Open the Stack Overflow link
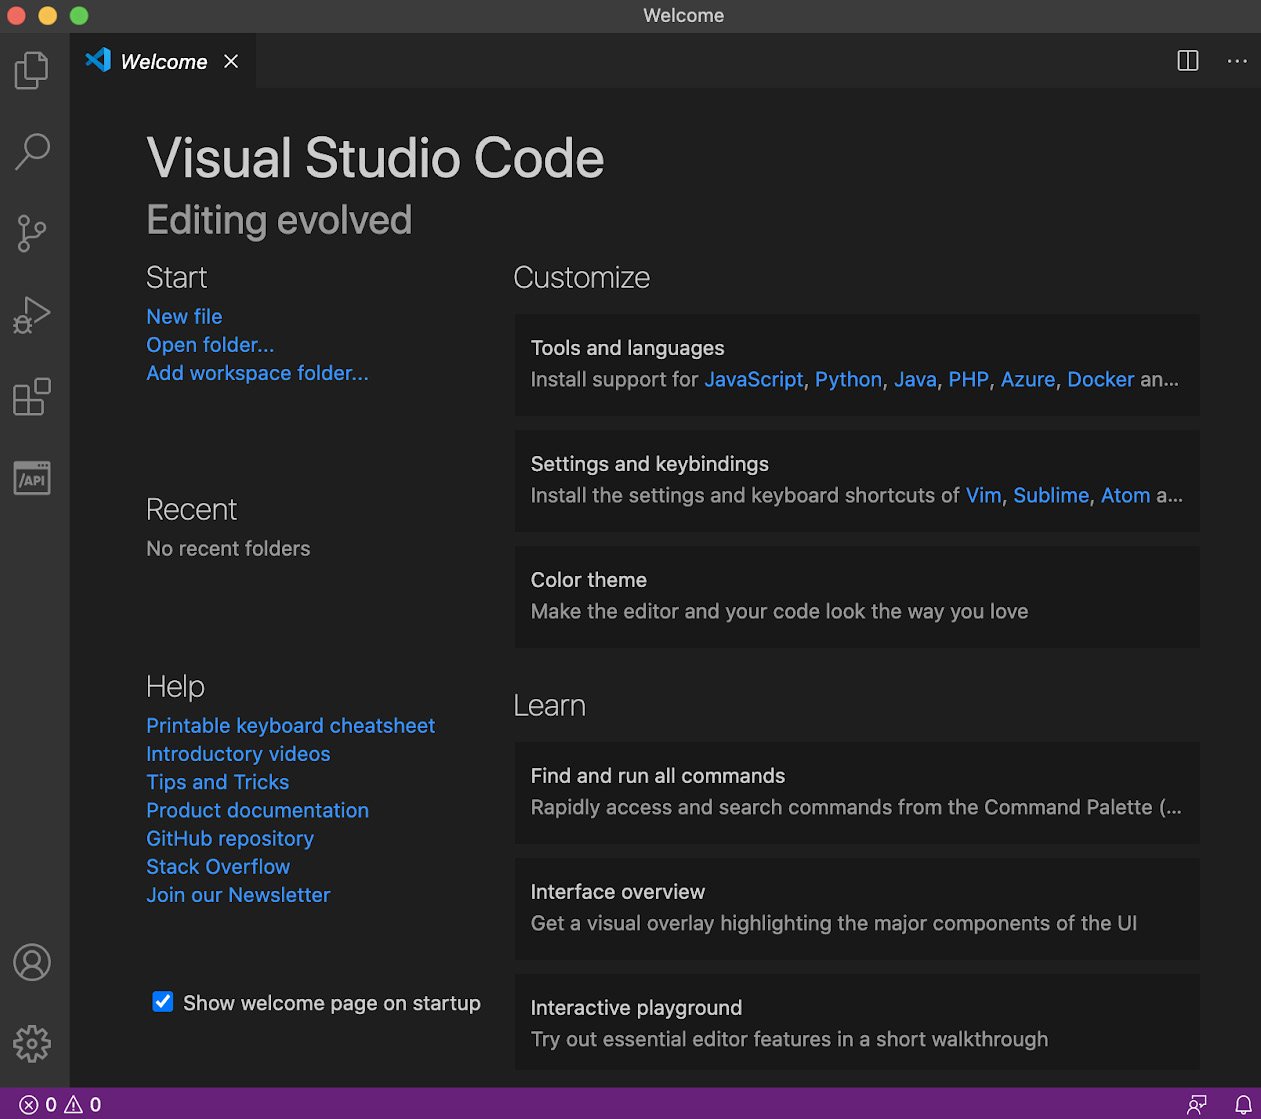This screenshot has width=1261, height=1119. click(x=218, y=867)
